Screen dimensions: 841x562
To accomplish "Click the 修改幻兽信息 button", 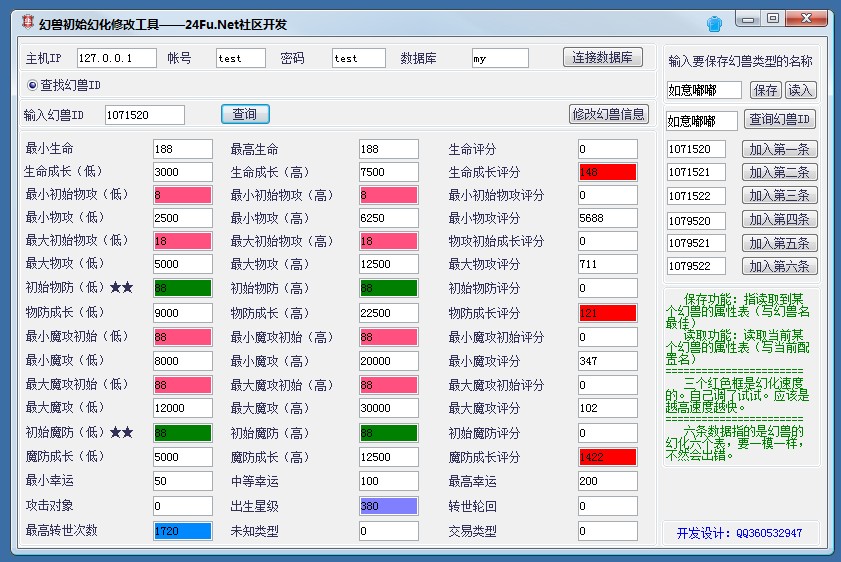I will point(608,114).
